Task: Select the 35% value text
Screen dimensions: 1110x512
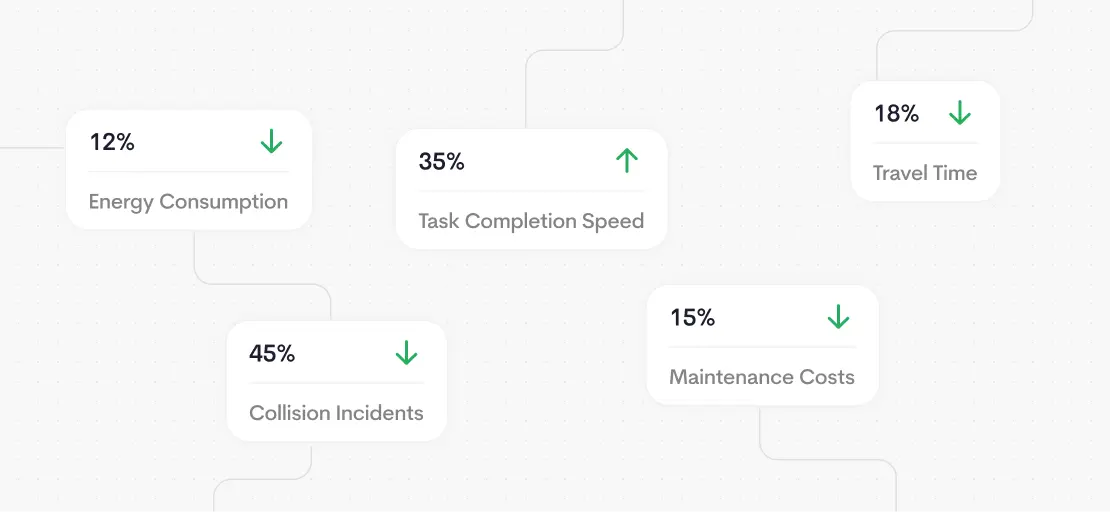Action: [442, 161]
